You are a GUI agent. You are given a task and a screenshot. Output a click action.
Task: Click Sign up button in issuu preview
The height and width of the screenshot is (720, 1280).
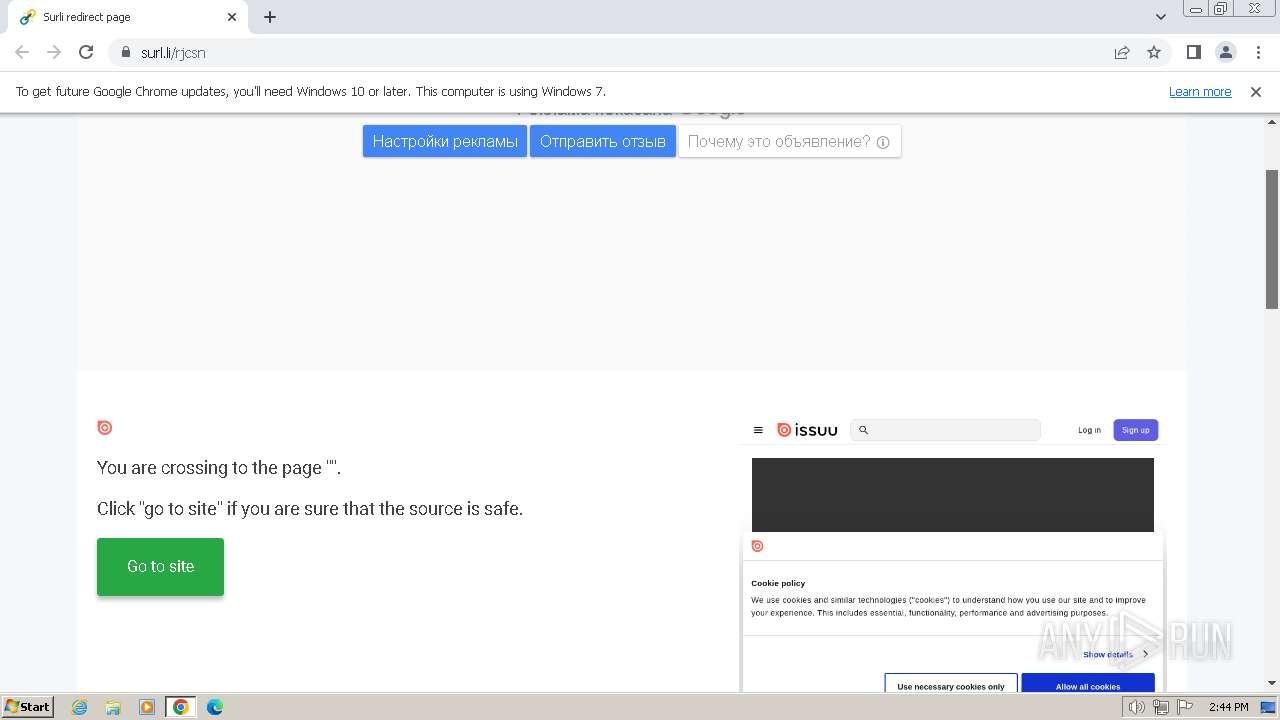[1135, 430]
